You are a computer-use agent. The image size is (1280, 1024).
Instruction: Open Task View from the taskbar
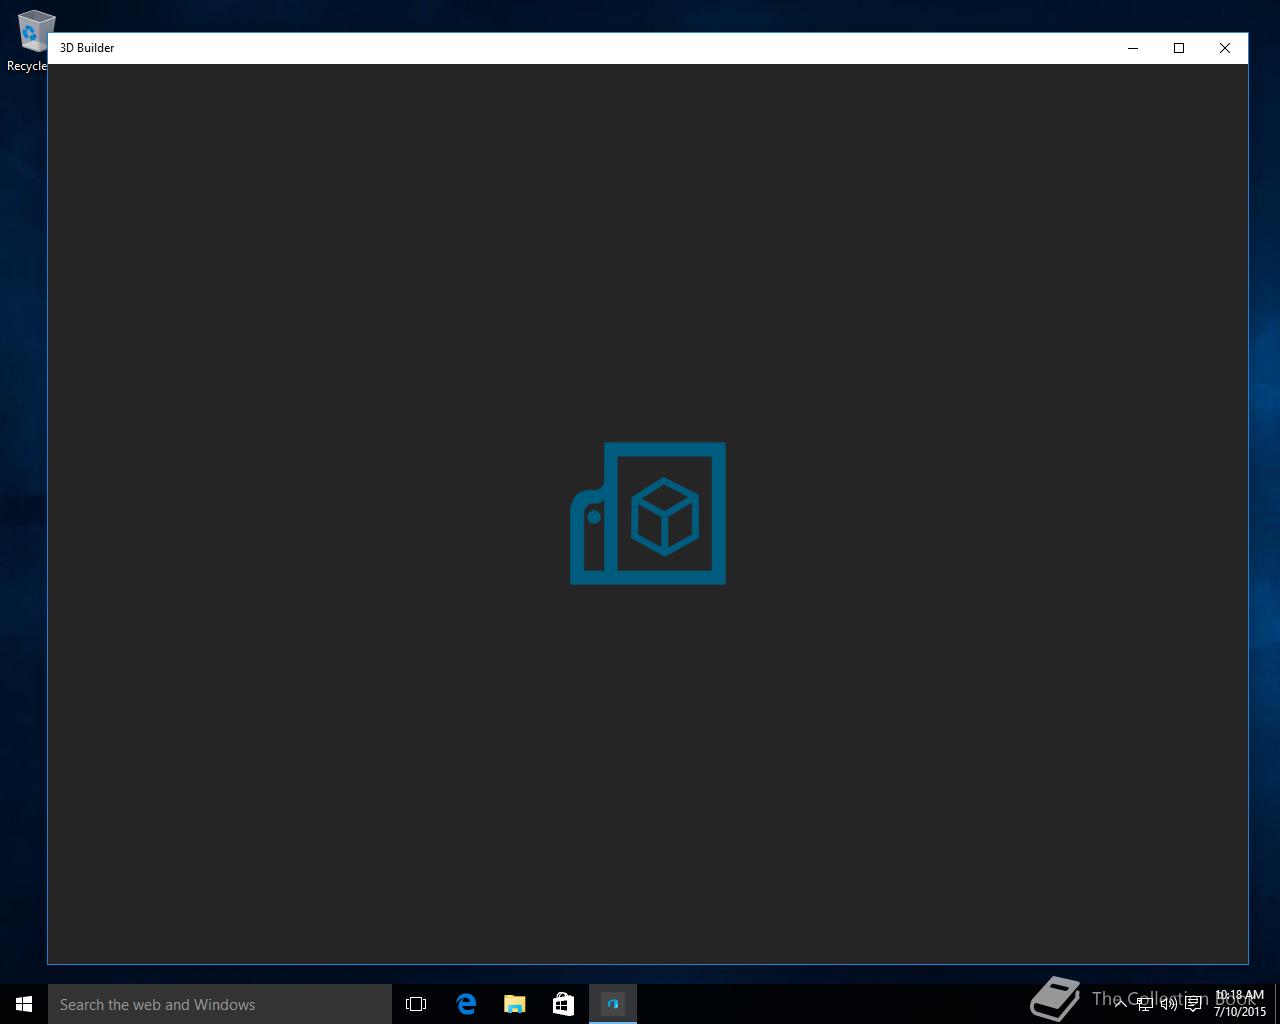416,1004
